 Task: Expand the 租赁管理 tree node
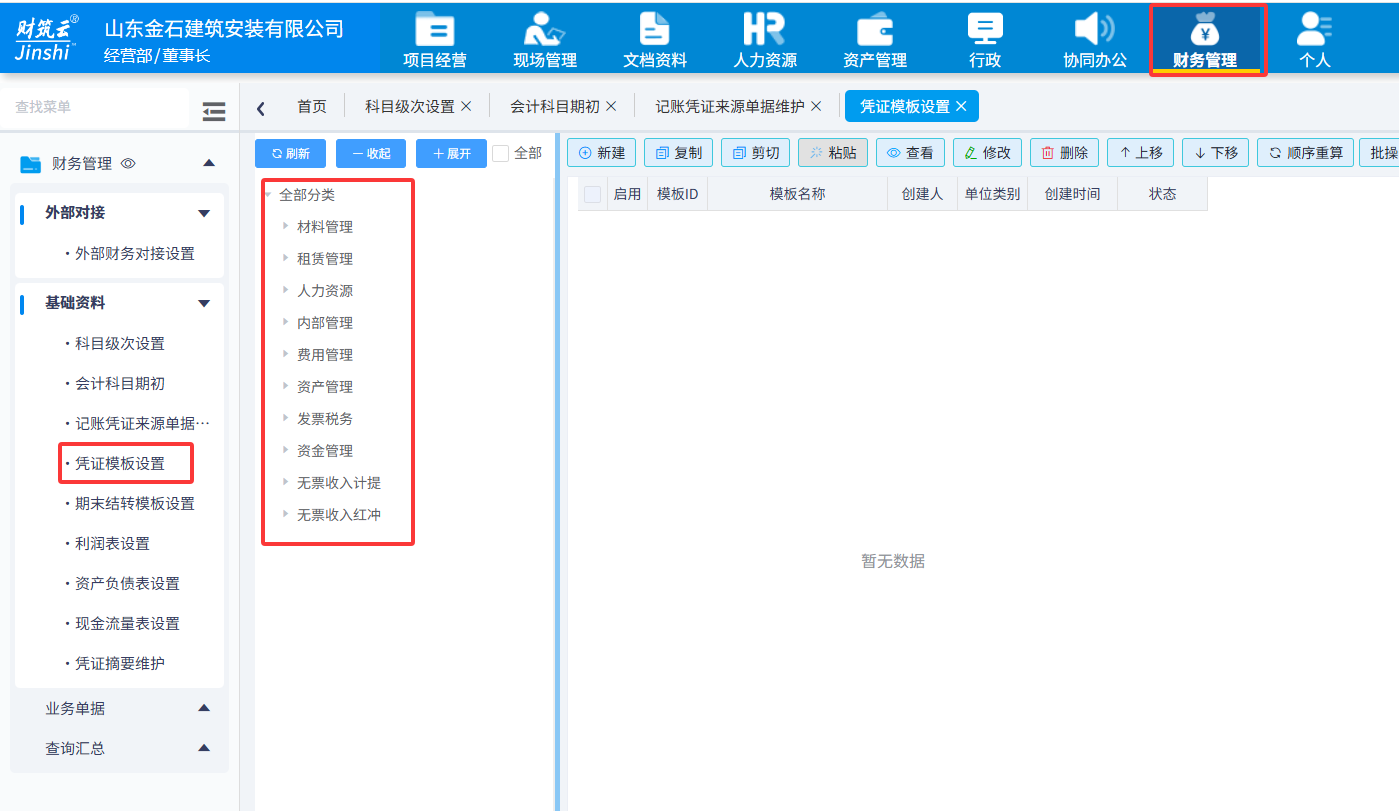click(x=286, y=258)
